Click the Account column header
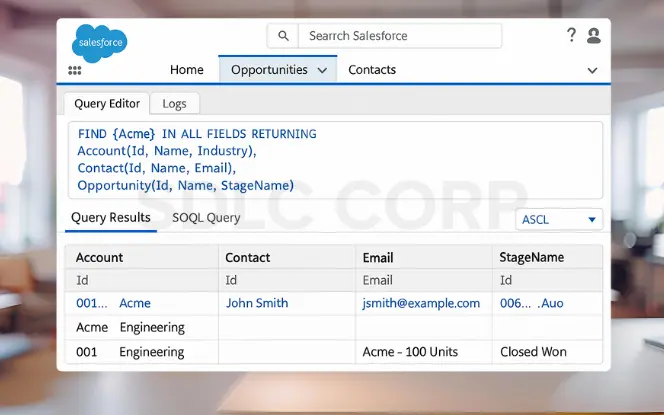Viewport: 664px width, 415px height. coord(142,257)
